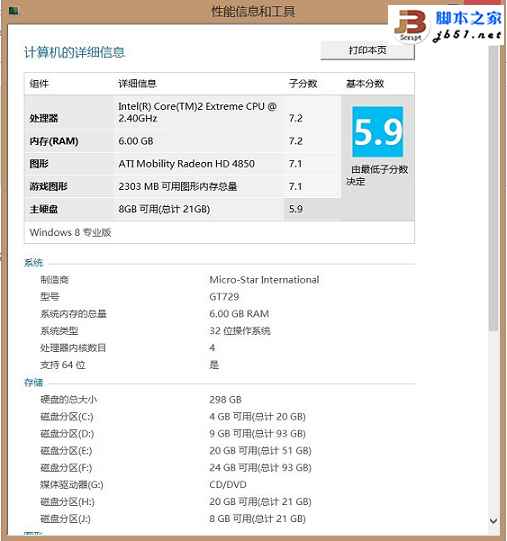The height and width of the screenshot is (541, 507).
Task: Click the GT729 model value
Action: [x=224, y=297]
